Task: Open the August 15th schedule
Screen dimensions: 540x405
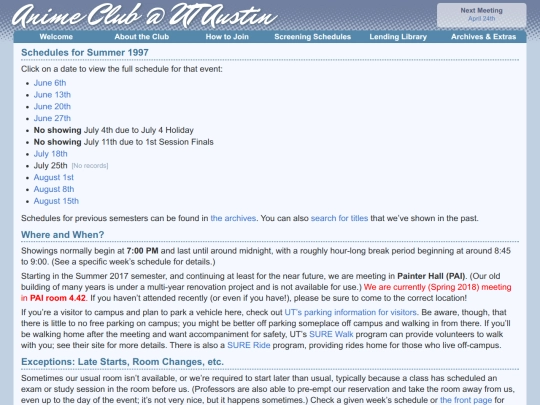Action: coord(56,201)
